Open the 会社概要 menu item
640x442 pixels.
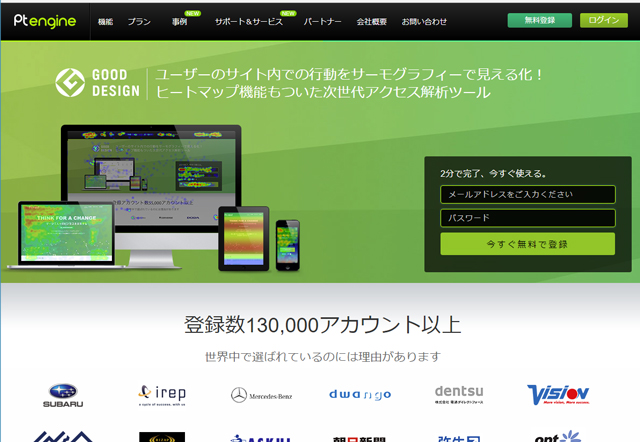pos(371,22)
